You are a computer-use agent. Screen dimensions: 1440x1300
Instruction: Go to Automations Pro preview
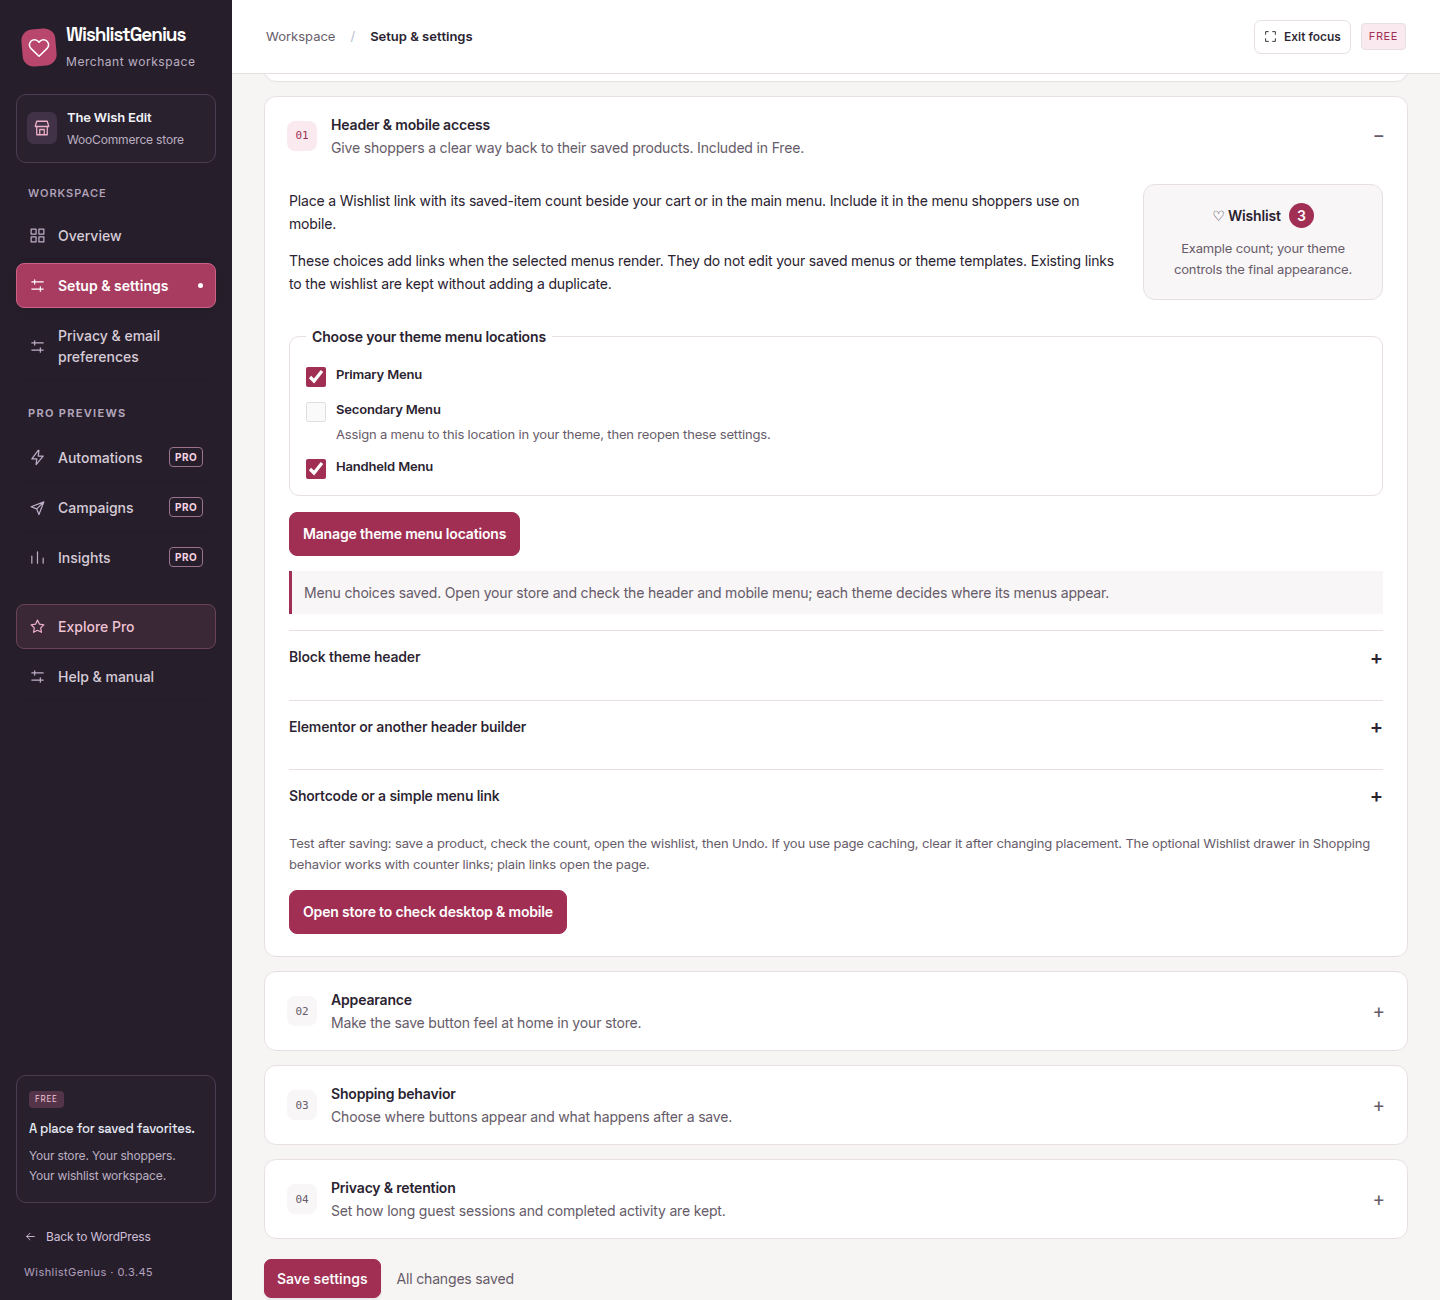116,458
